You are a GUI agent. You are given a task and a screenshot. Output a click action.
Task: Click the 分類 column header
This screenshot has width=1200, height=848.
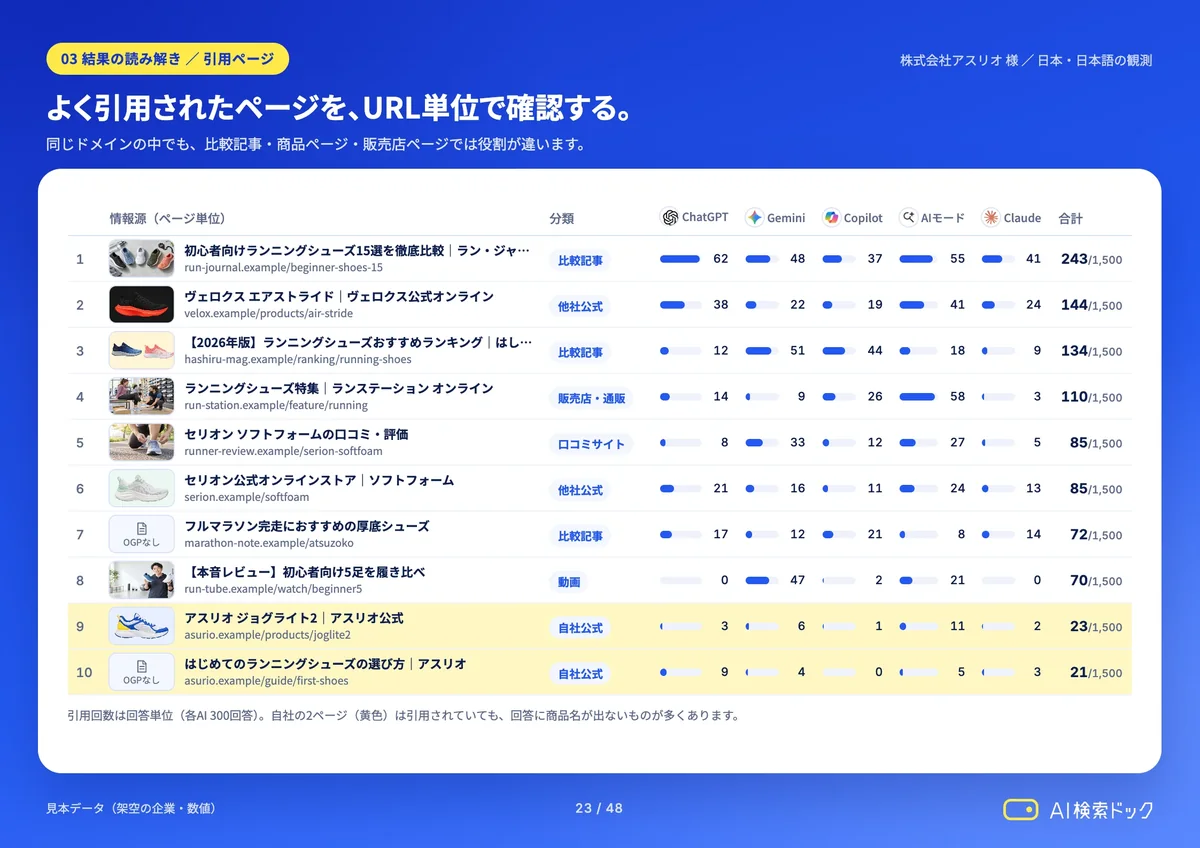(561, 219)
